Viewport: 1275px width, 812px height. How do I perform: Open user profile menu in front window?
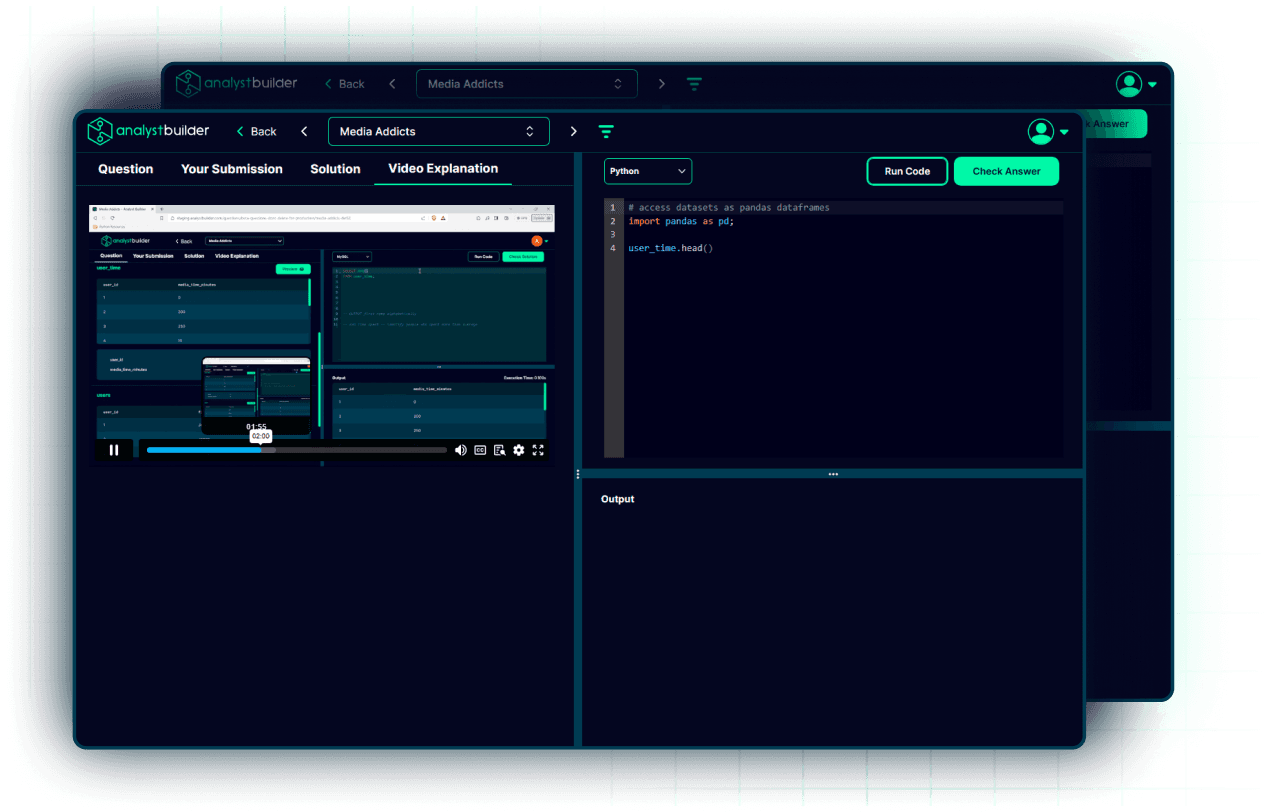(1048, 131)
